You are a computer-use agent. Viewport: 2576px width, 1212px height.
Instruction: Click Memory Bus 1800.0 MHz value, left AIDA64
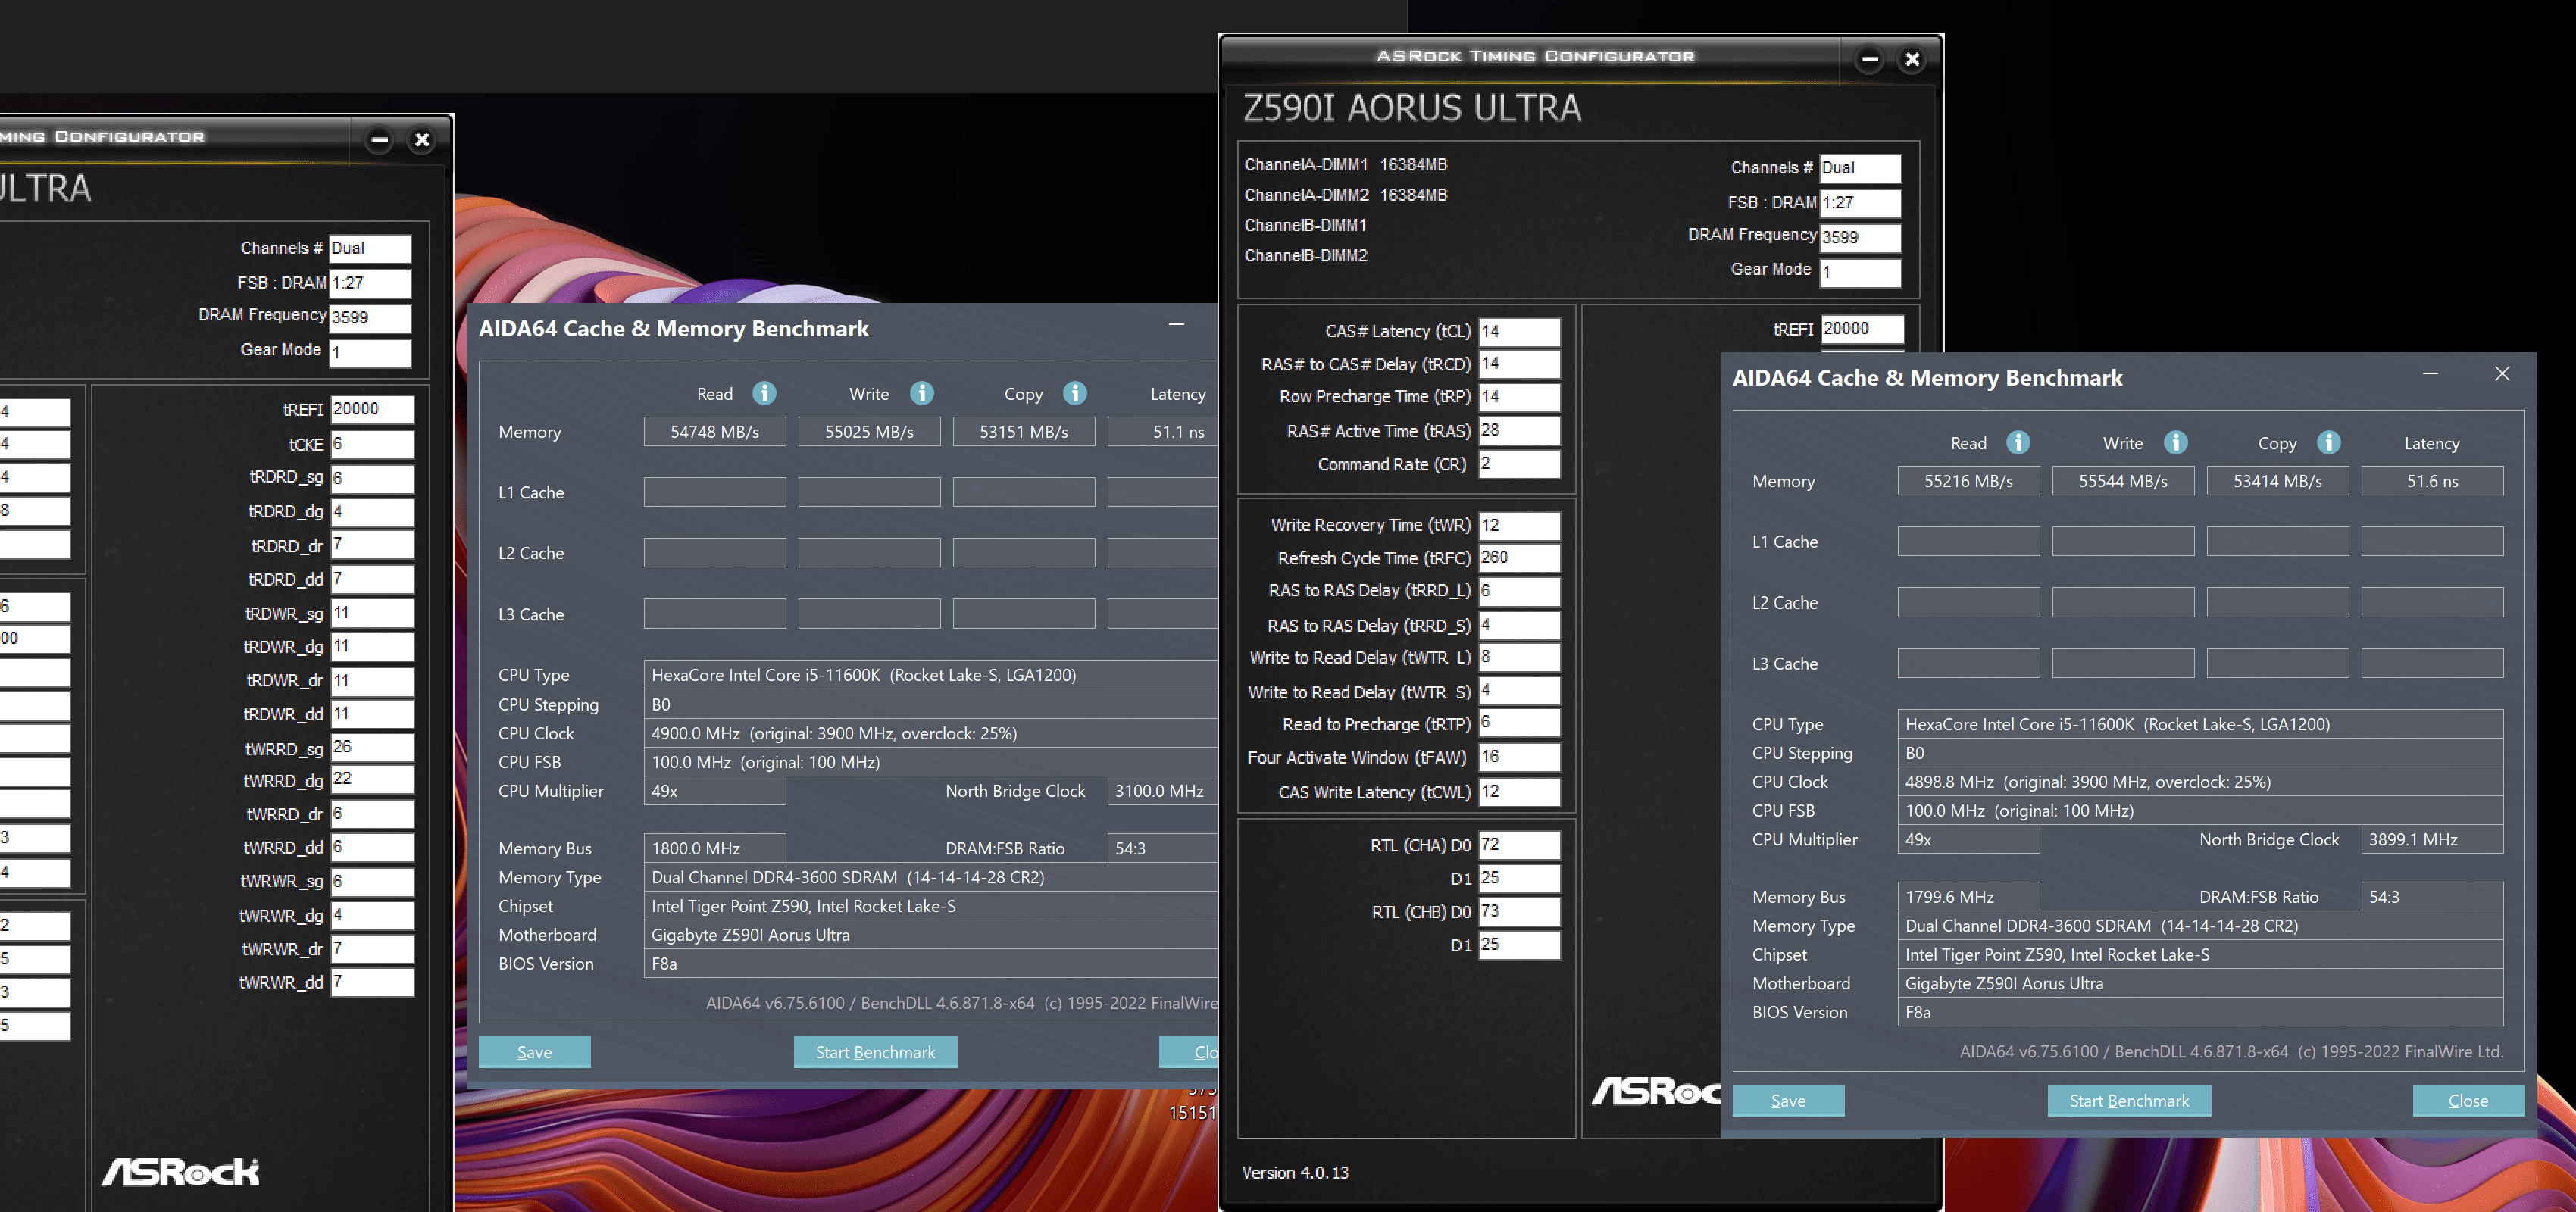click(714, 848)
